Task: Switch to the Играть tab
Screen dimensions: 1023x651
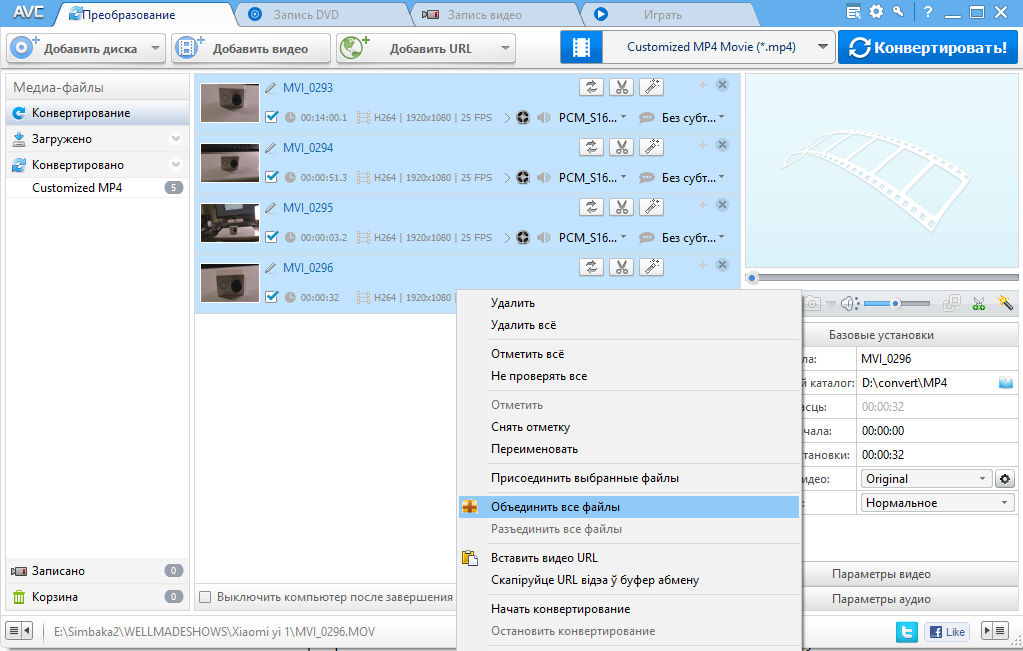Action: [x=669, y=14]
